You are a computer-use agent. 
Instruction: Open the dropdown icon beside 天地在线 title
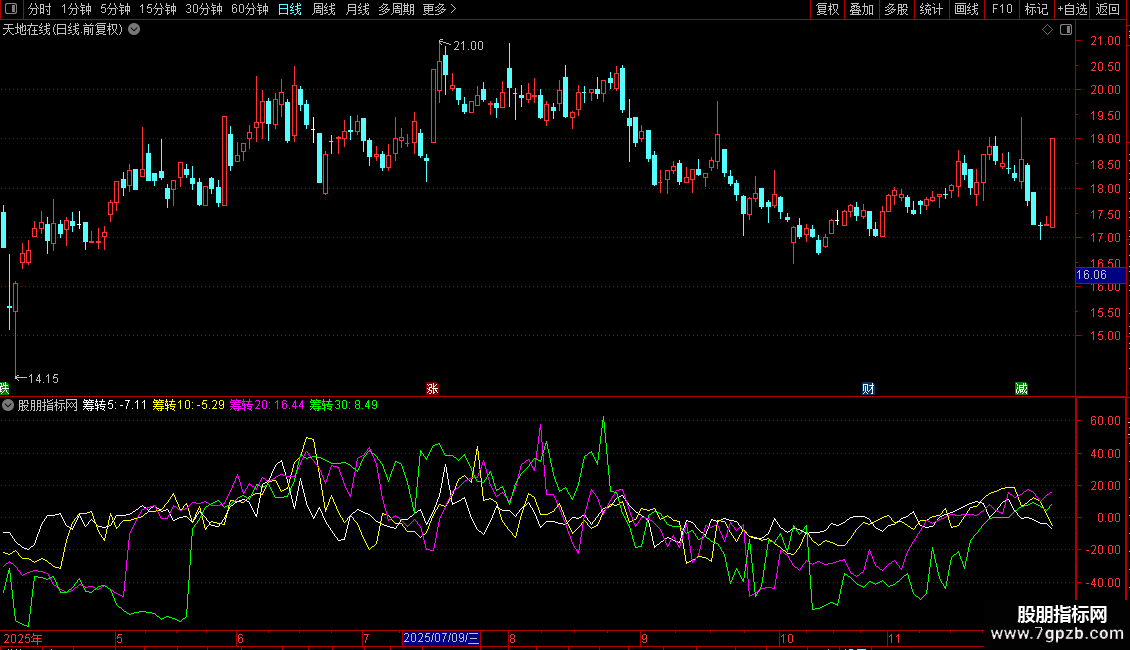pos(134,30)
